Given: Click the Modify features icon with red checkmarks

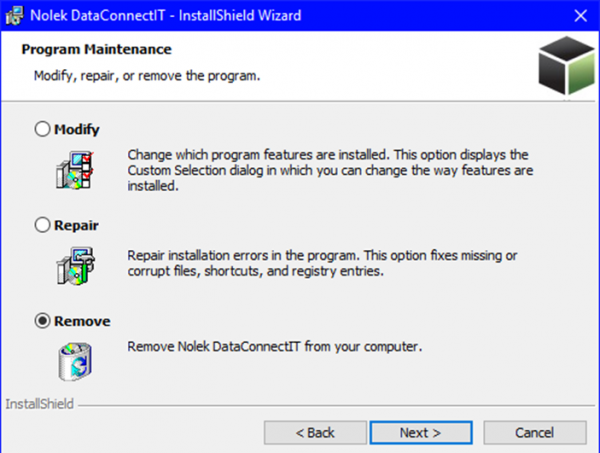Looking at the screenshot, I should [x=75, y=170].
